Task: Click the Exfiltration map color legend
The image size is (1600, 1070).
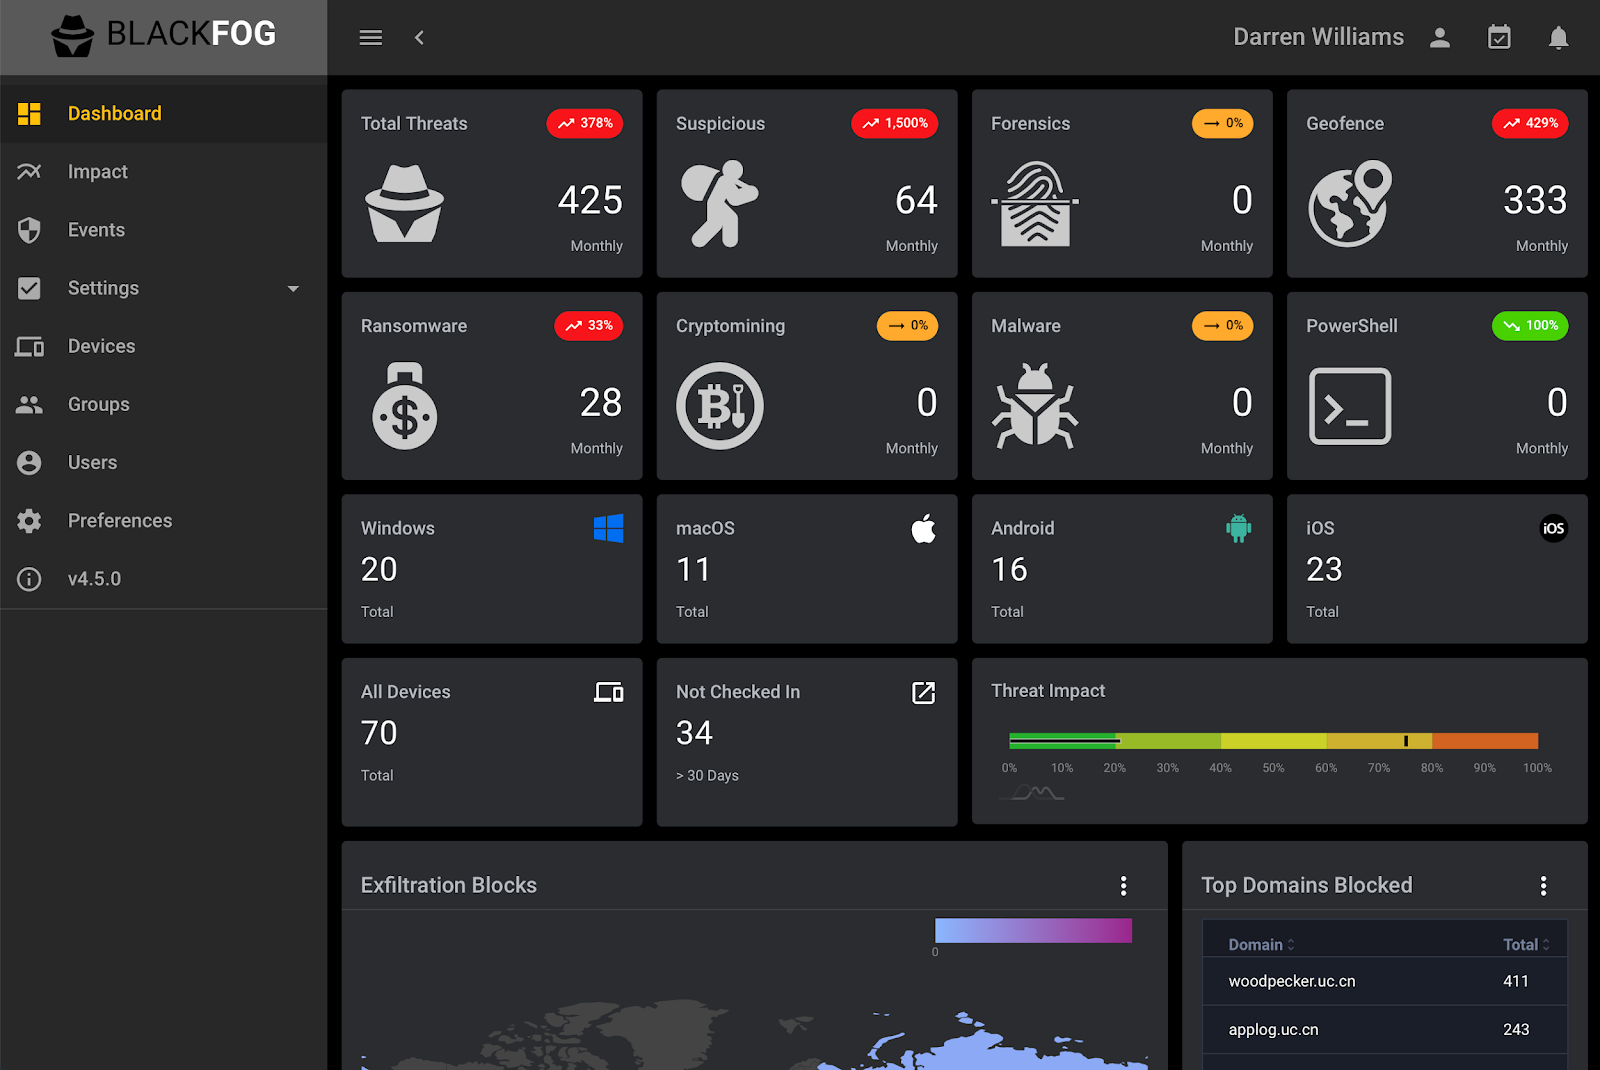Action: [x=1033, y=930]
